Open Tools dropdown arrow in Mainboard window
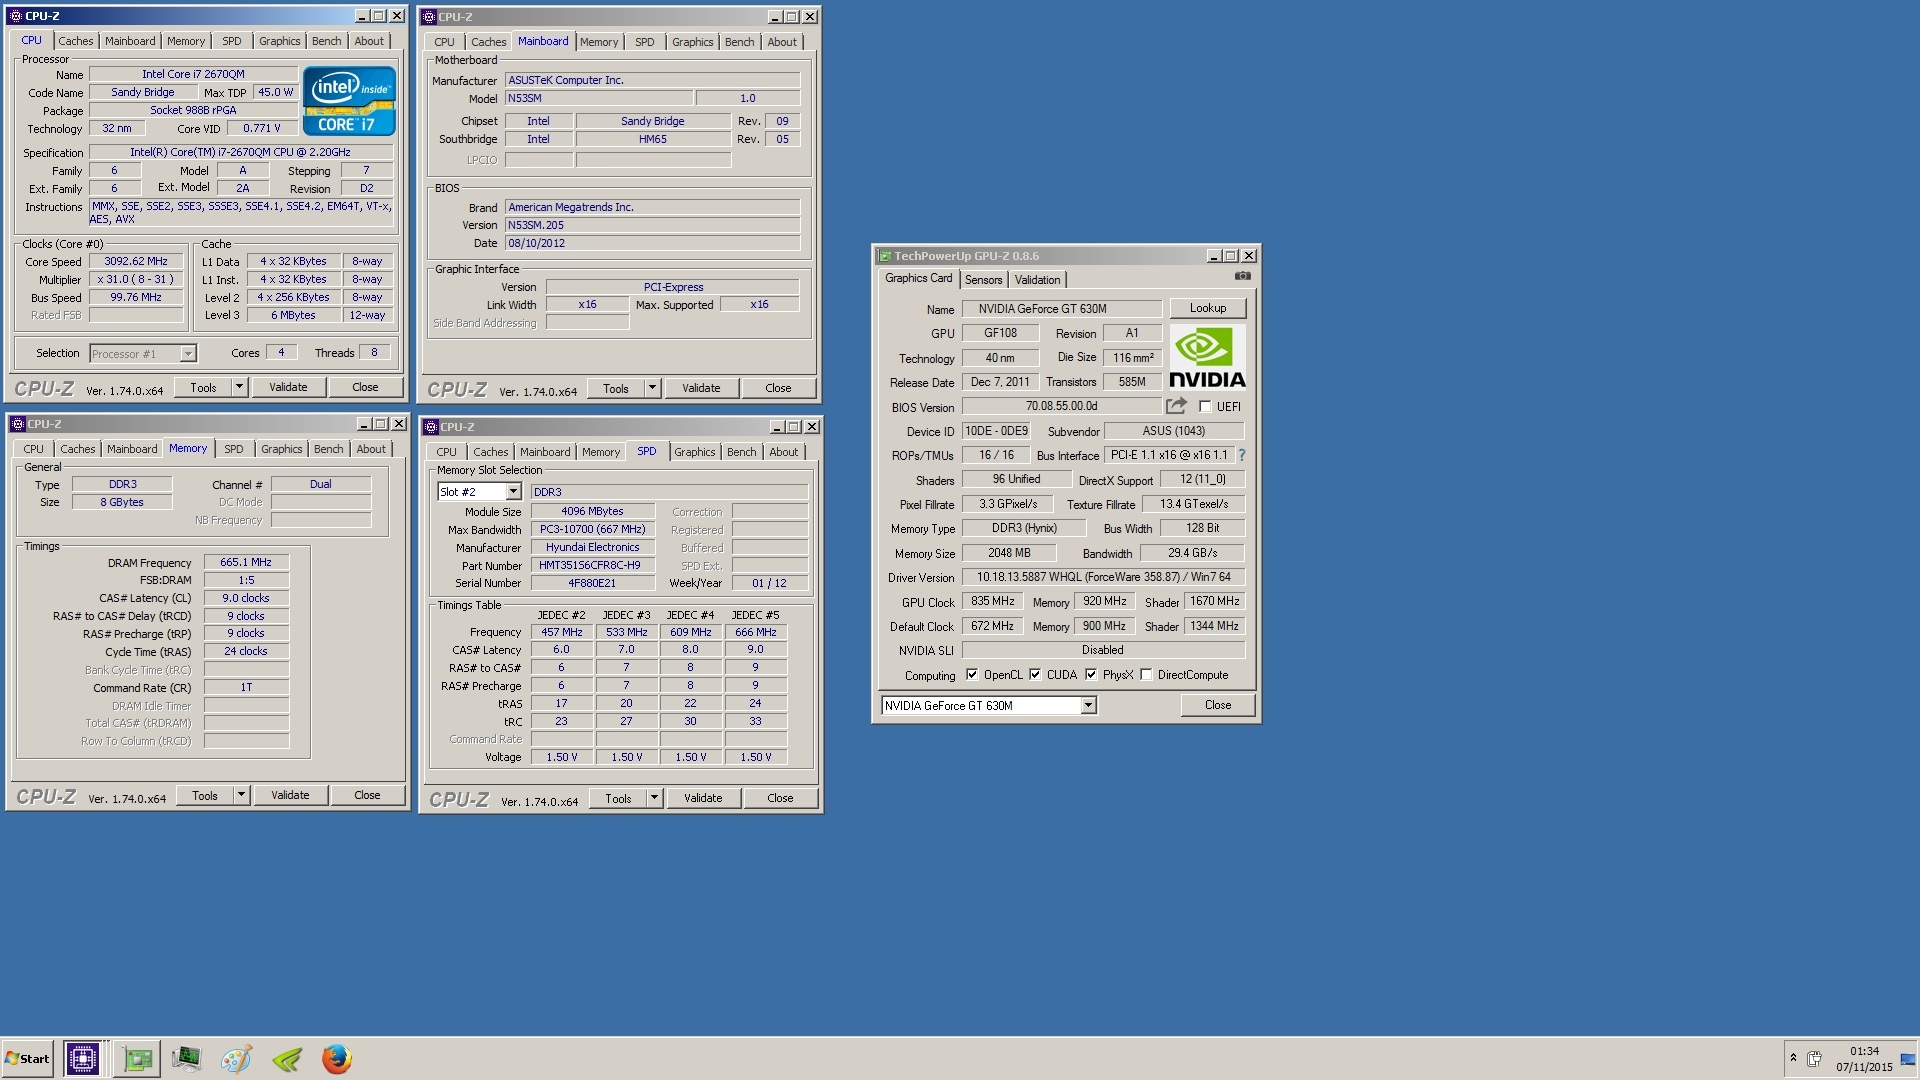Screen dimensions: 1920x1080 pyautogui.click(x=652, y=388)
